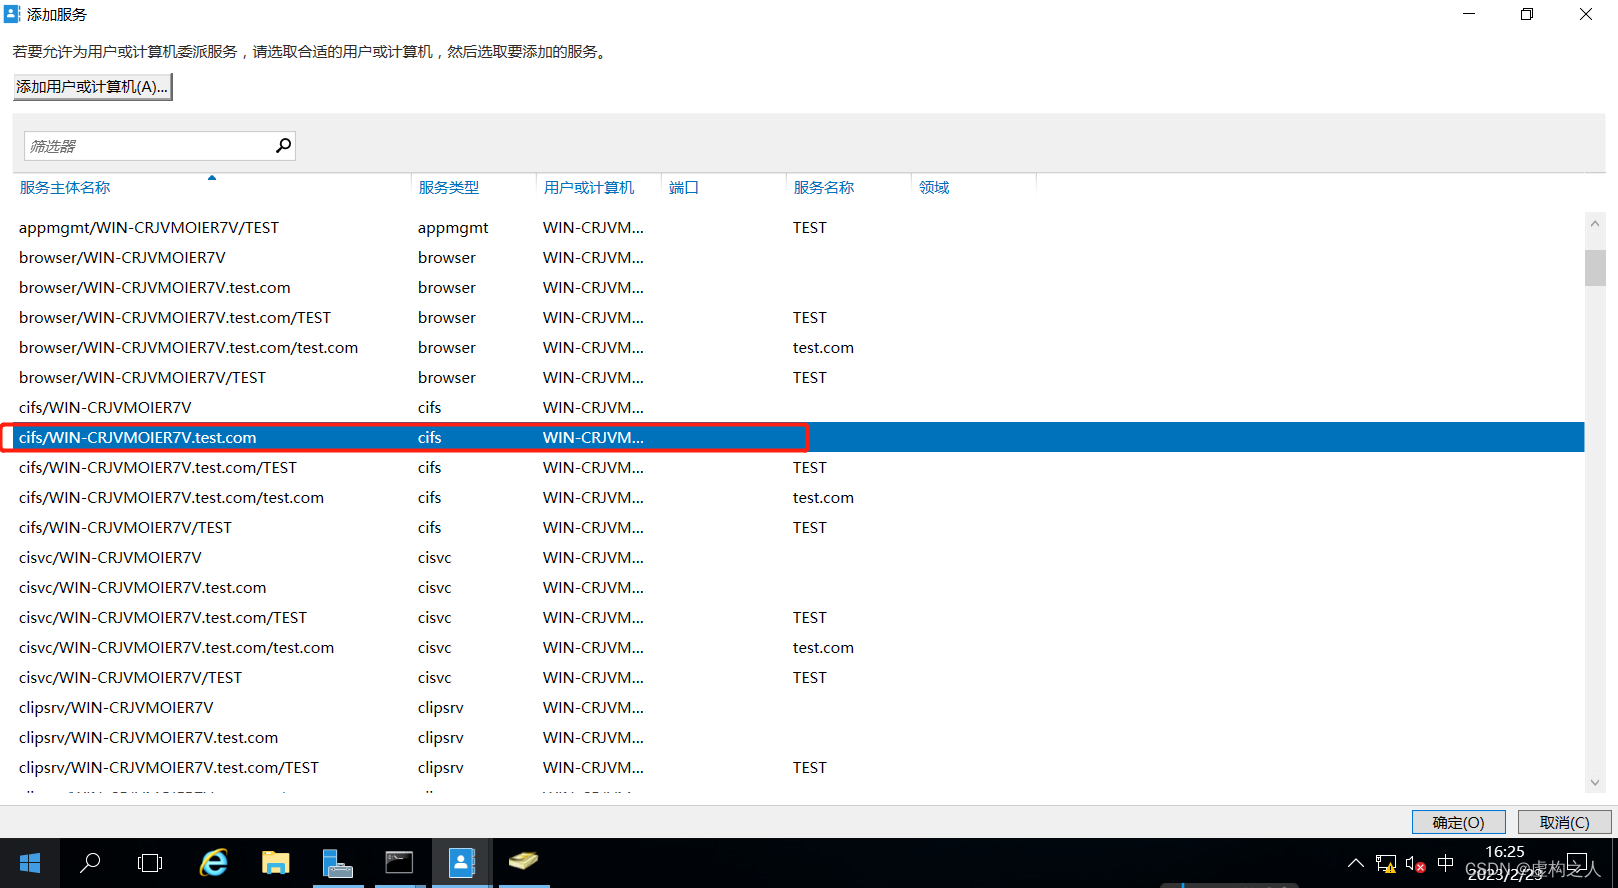Select cifs/WIN-CRJVMOIER7V.test.com/test.com row
This screenshot has height=888, width=1618.
click(798, 497)
